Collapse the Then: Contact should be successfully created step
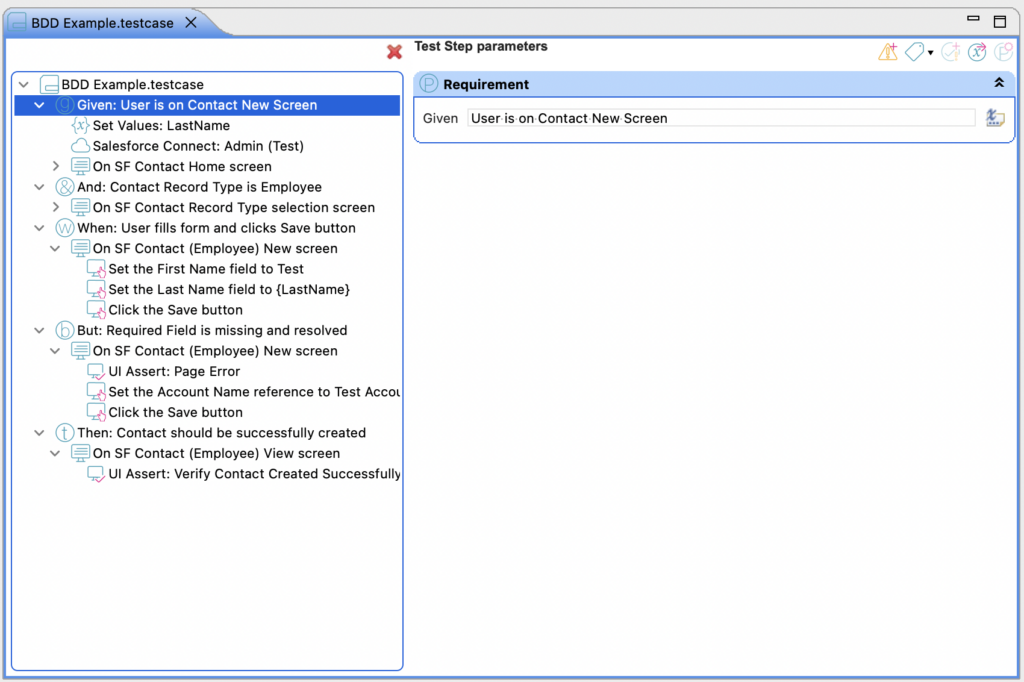This screenshot has height=682, width=1024. click(38, 432)
